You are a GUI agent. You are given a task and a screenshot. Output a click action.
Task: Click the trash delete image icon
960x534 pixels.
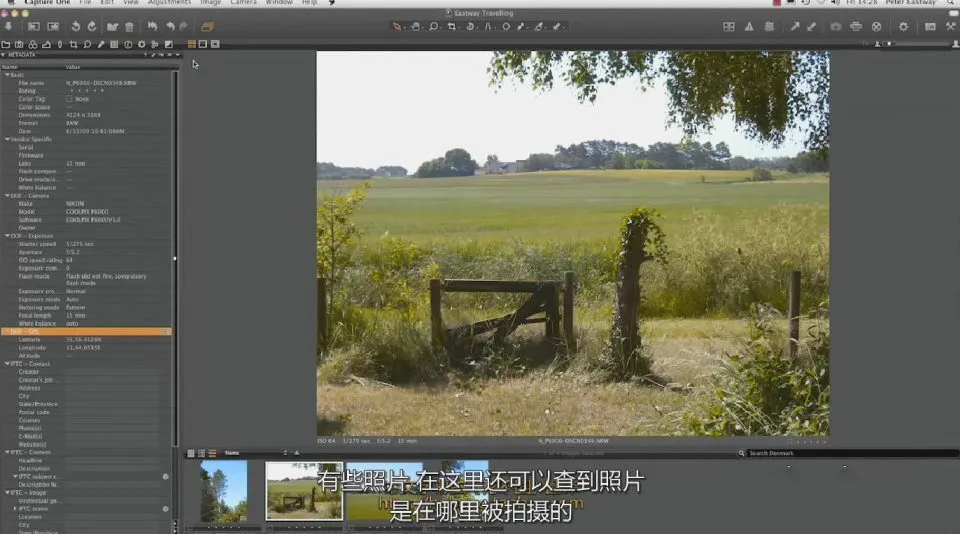pos(129,27)
